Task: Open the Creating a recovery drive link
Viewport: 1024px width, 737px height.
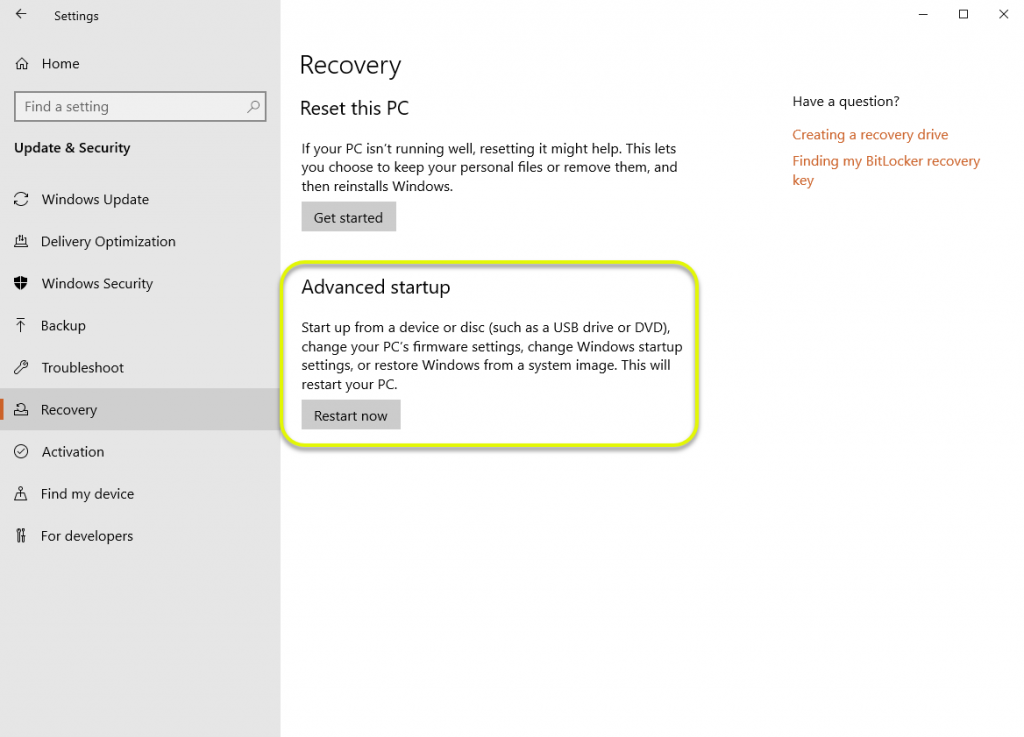Action: (x=870, y=134)
